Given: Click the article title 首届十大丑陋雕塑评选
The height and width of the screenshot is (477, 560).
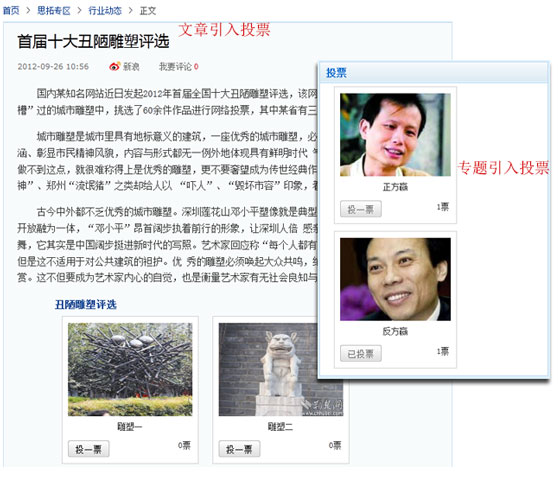Looking at the screenshot, I should (93, 41).
